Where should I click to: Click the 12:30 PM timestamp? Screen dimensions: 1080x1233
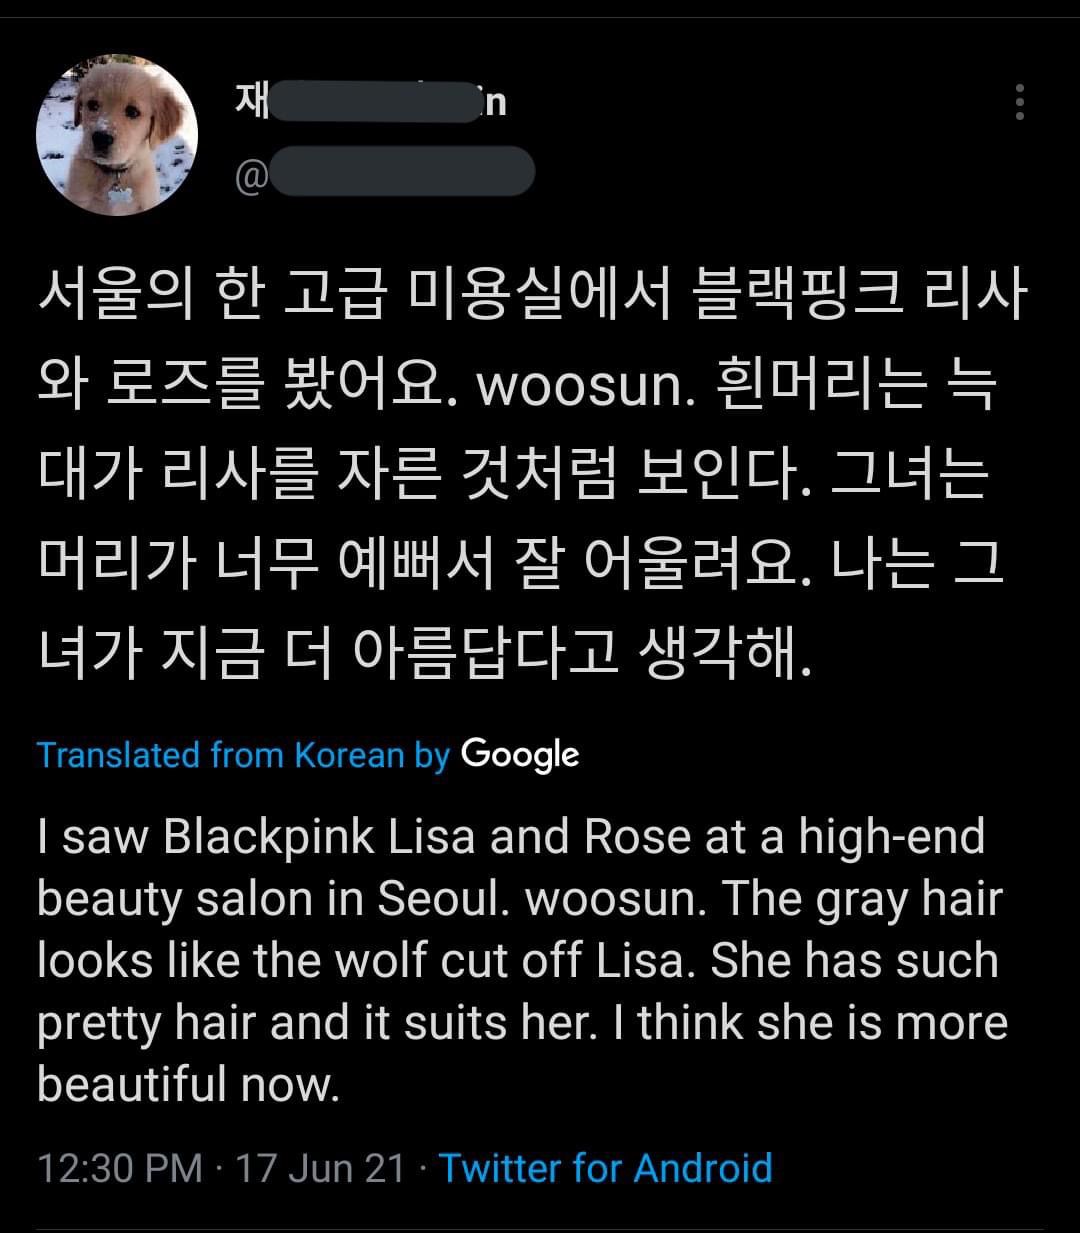(x=120, y=1168)
